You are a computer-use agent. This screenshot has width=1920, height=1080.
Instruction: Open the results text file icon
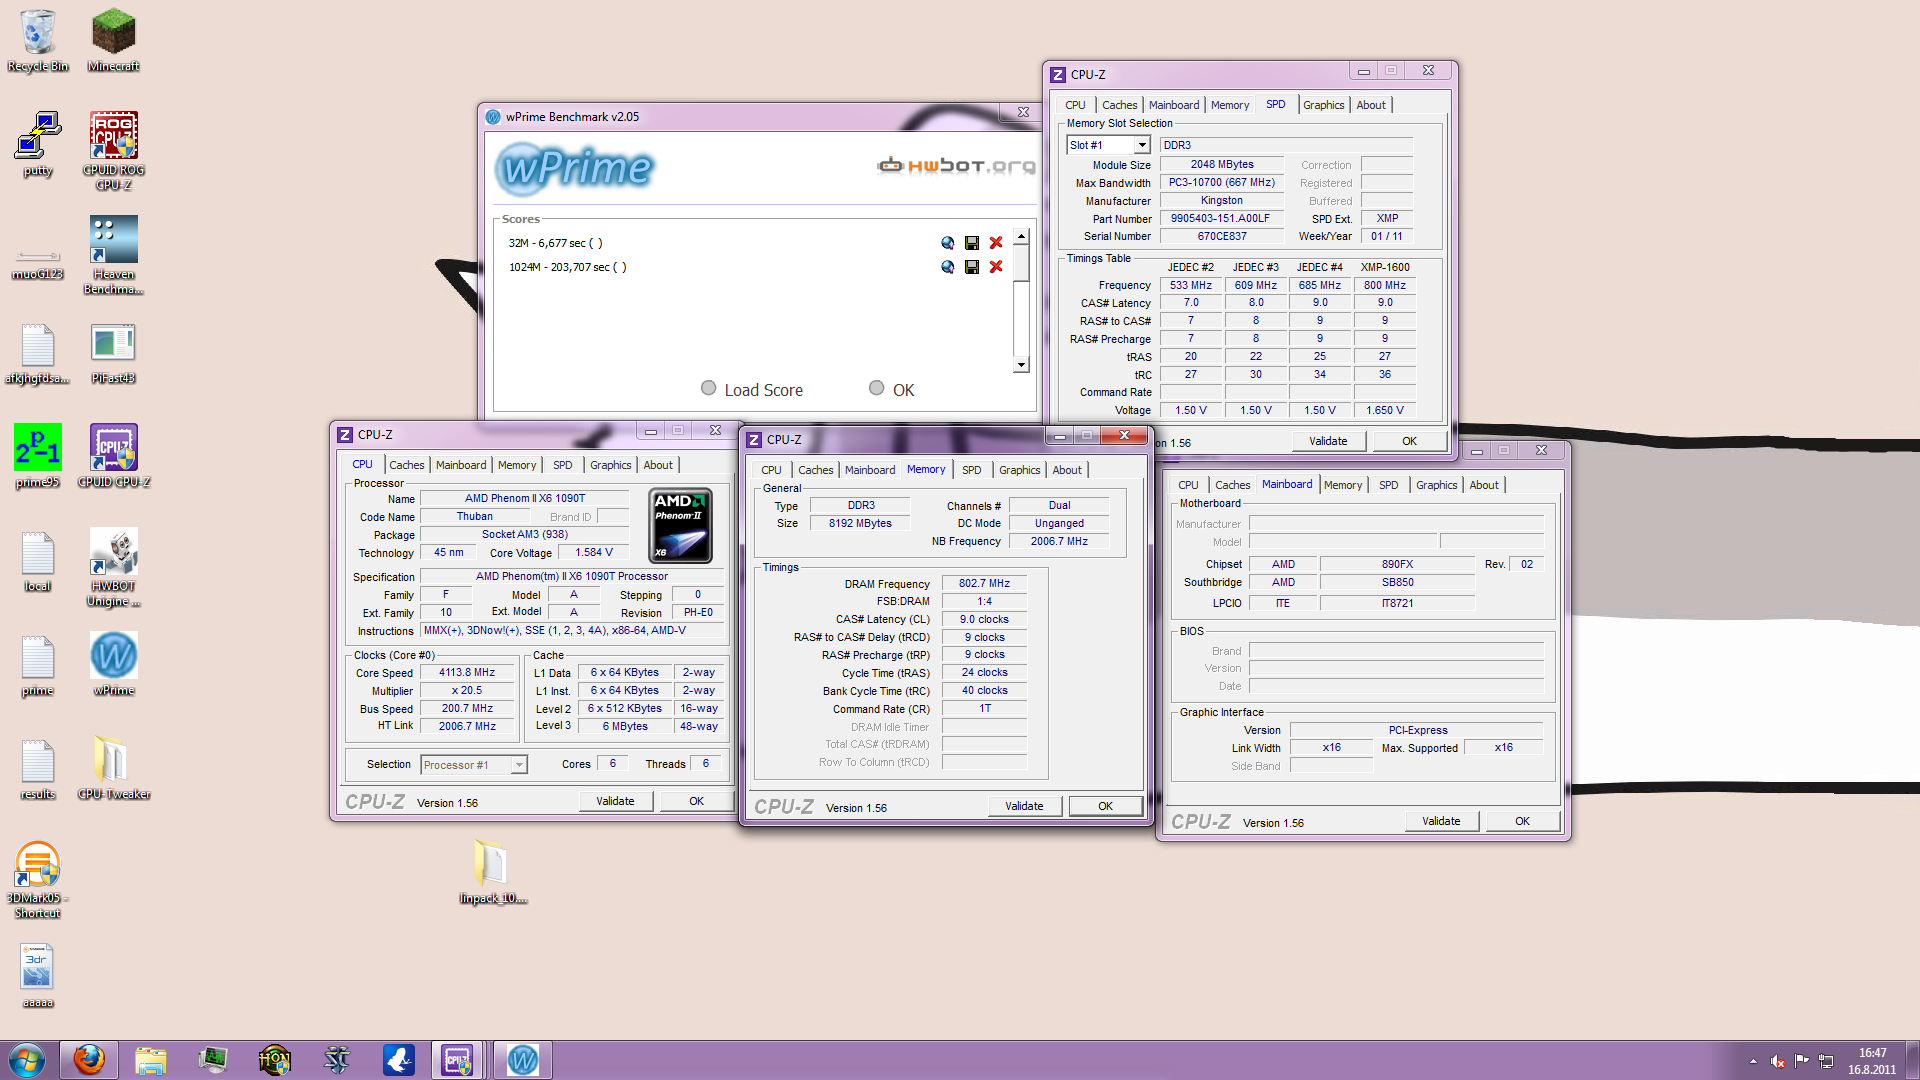click(x=38, y=768)
